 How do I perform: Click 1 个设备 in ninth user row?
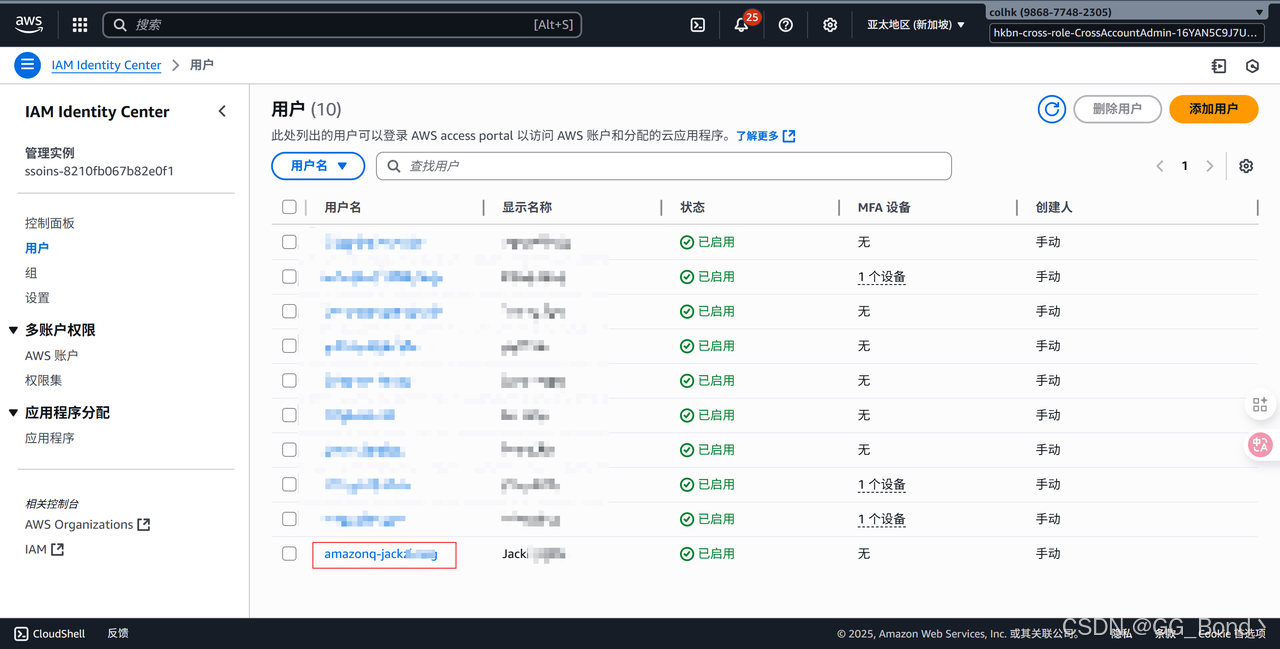point(882,520)
